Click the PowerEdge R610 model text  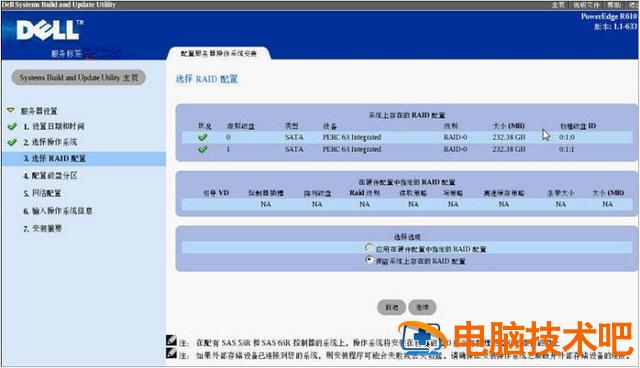point(609,17)
